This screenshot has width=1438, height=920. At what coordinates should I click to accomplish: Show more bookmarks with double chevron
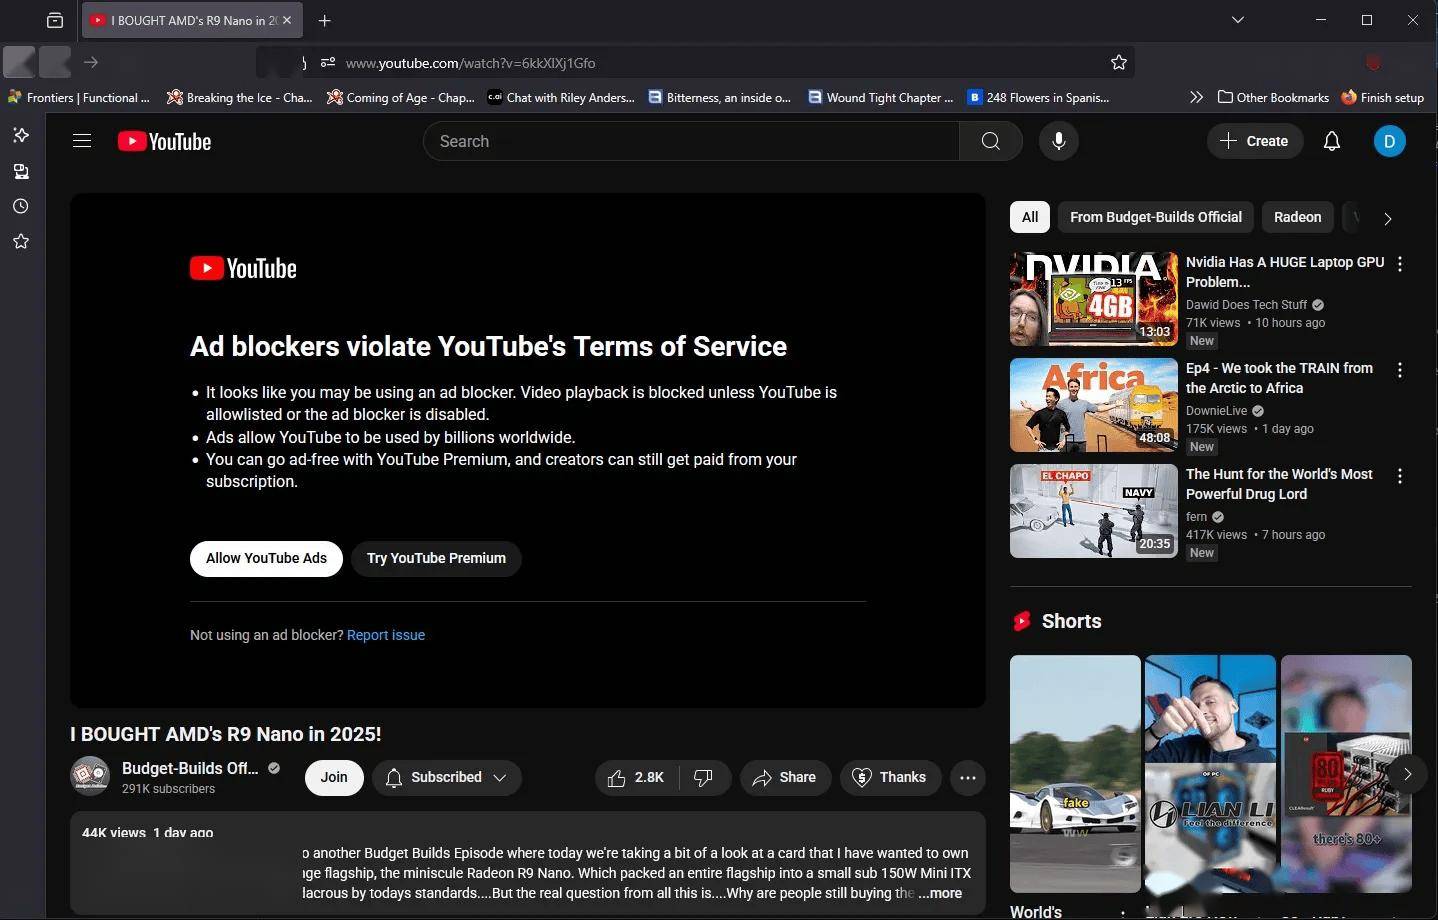tap(1196, 97)
